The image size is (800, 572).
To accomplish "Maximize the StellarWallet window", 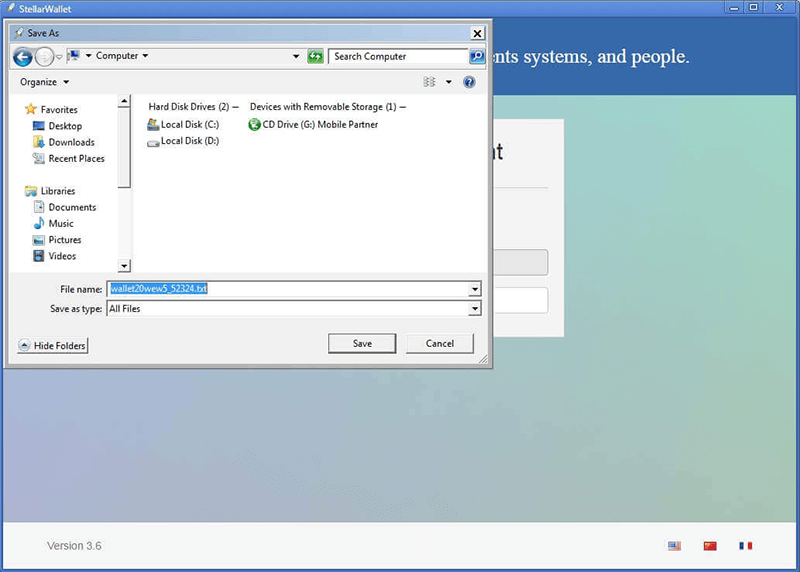I will 754,7.
